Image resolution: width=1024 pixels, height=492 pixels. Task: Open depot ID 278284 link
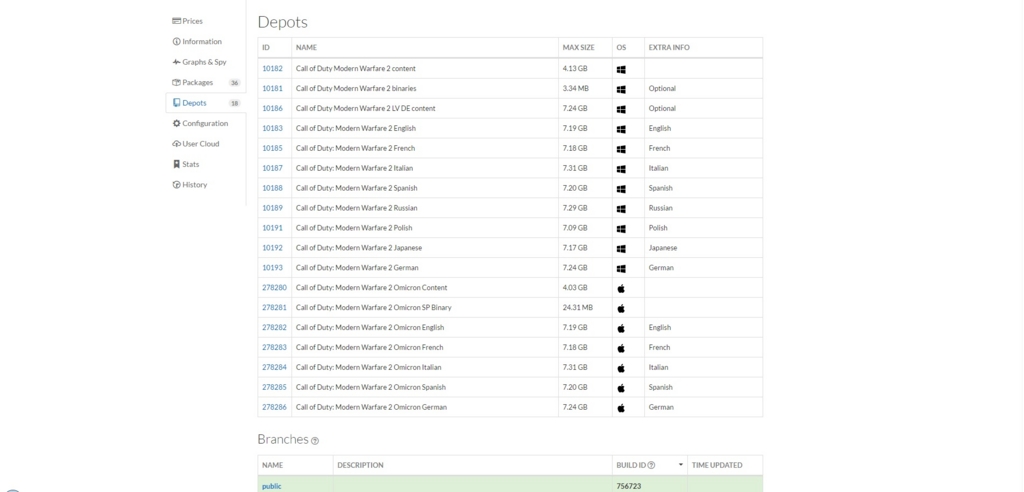click(274, 367)
